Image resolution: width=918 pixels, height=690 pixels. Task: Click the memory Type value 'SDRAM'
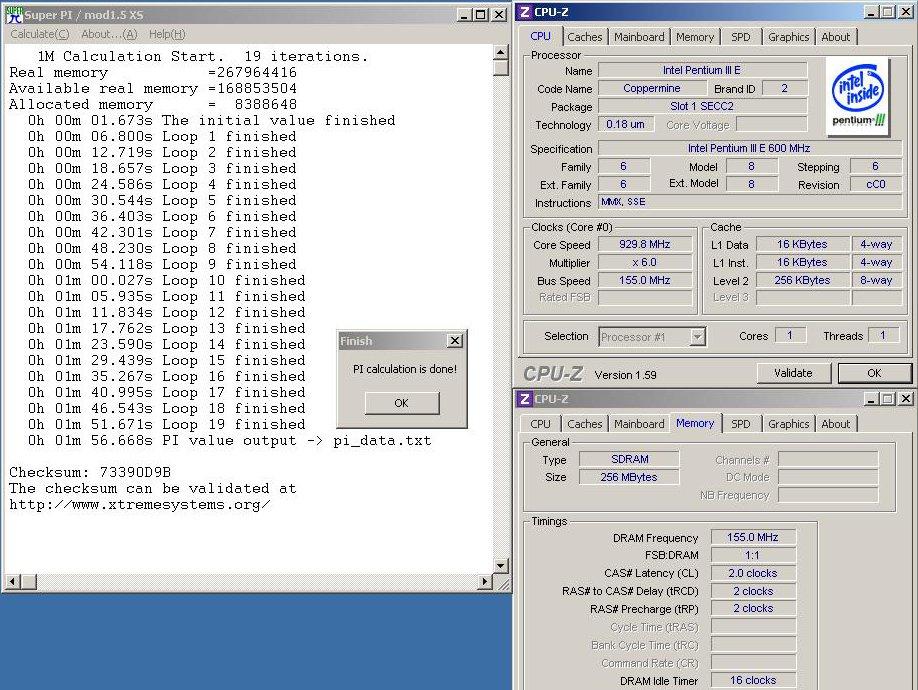[x=629, y=459]
